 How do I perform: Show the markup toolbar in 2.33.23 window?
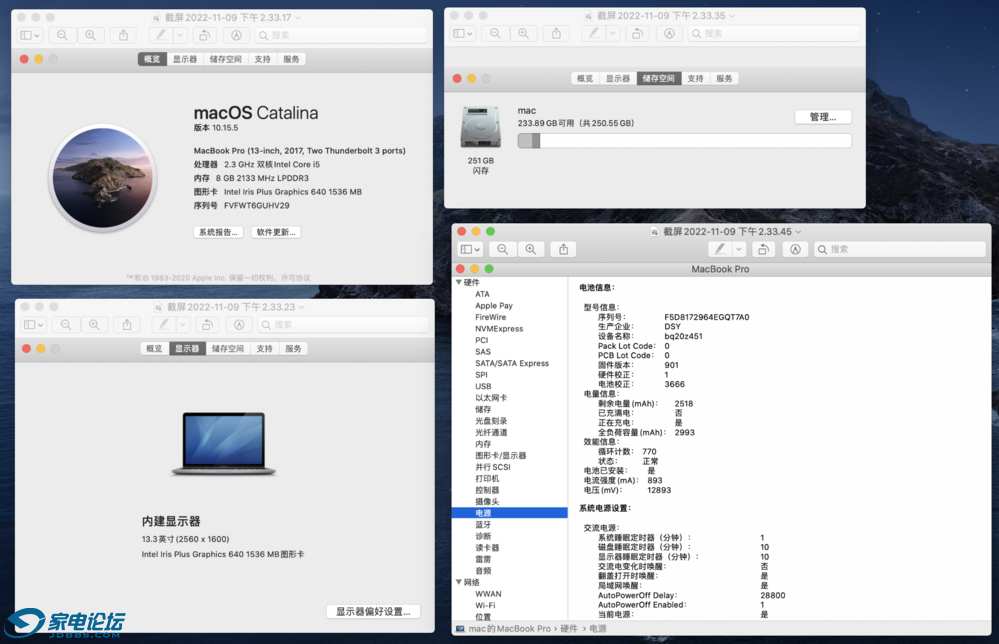(x=239, y=325)
